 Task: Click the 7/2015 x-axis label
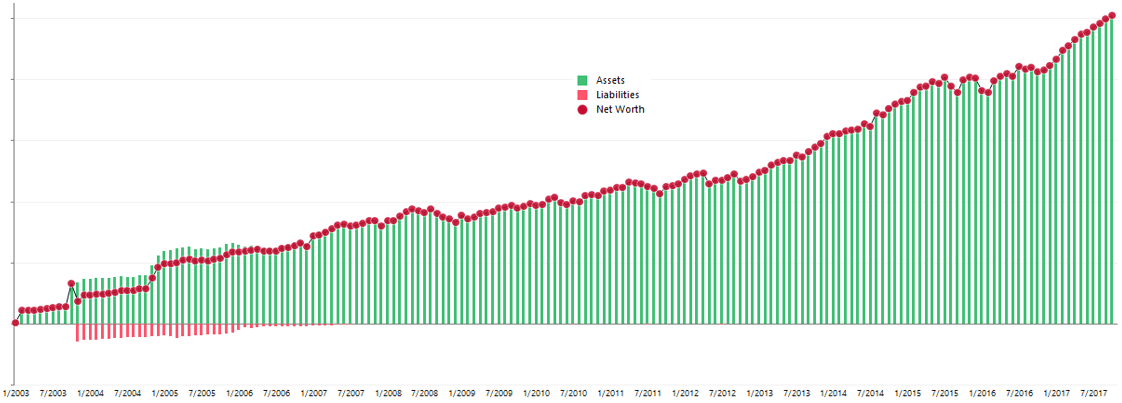click(x=945, y=394)
